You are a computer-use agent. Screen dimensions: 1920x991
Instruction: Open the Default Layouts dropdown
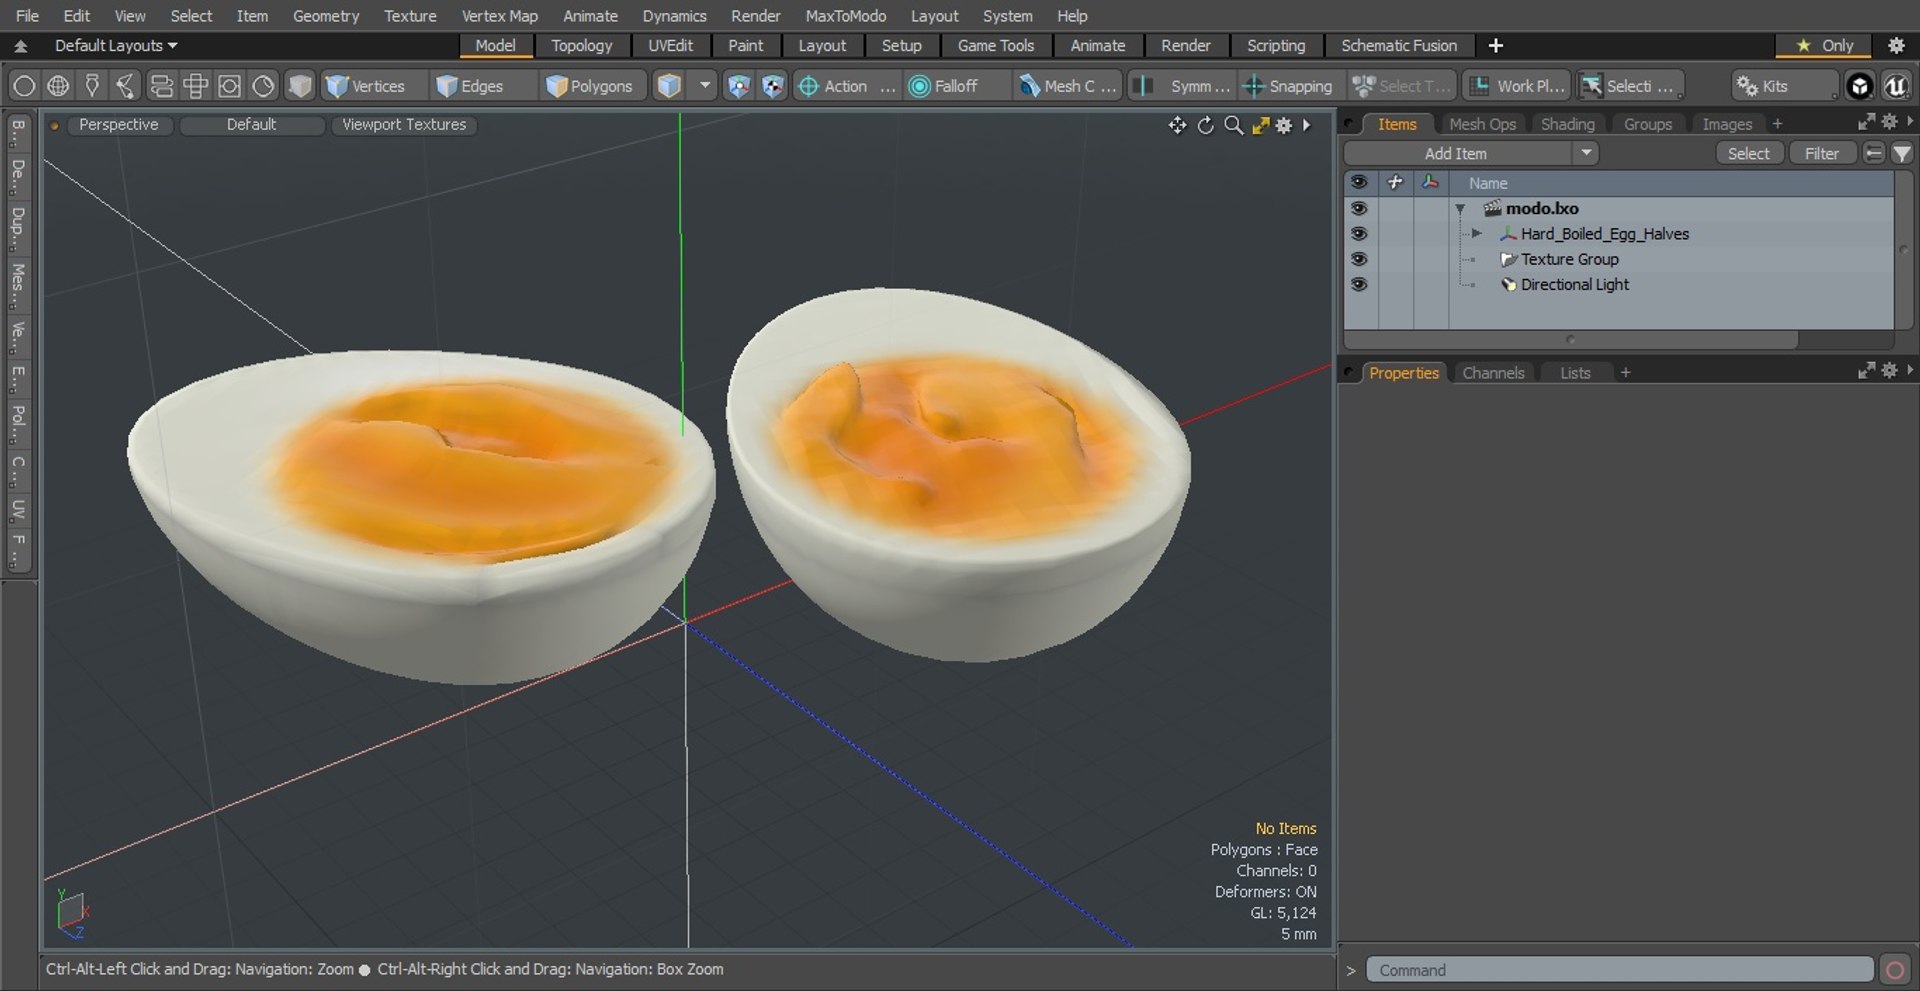115,45
